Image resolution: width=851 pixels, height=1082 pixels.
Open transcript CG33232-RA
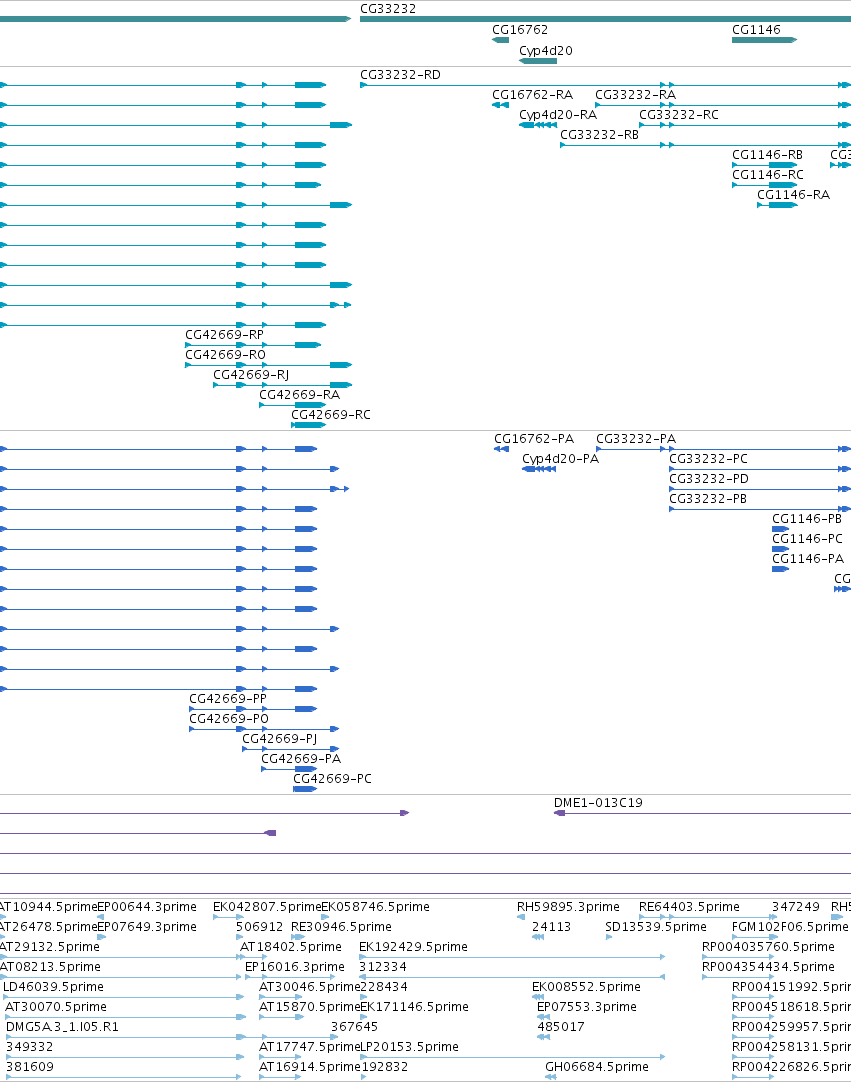pyautogui.click(x=635, y=95)
